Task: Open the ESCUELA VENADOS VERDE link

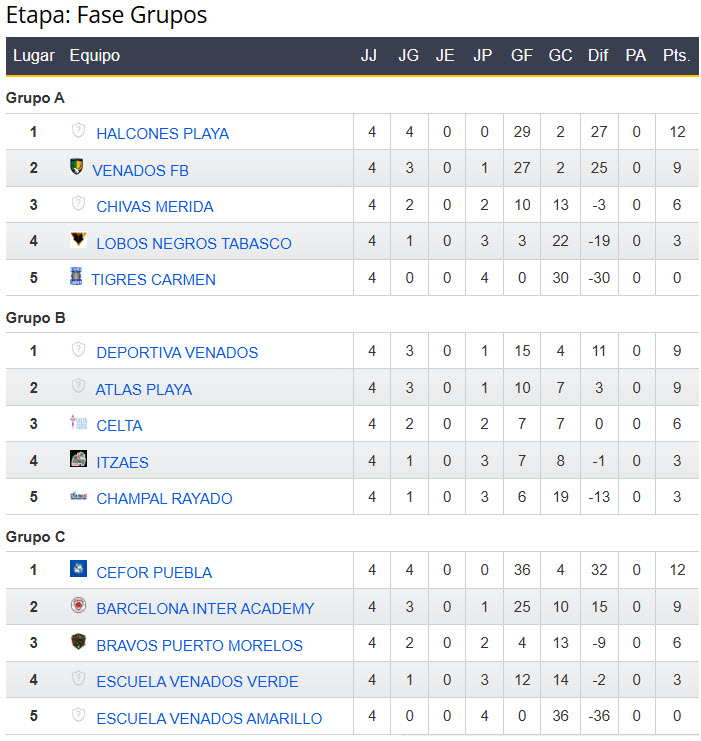Action: coord(197,682)
